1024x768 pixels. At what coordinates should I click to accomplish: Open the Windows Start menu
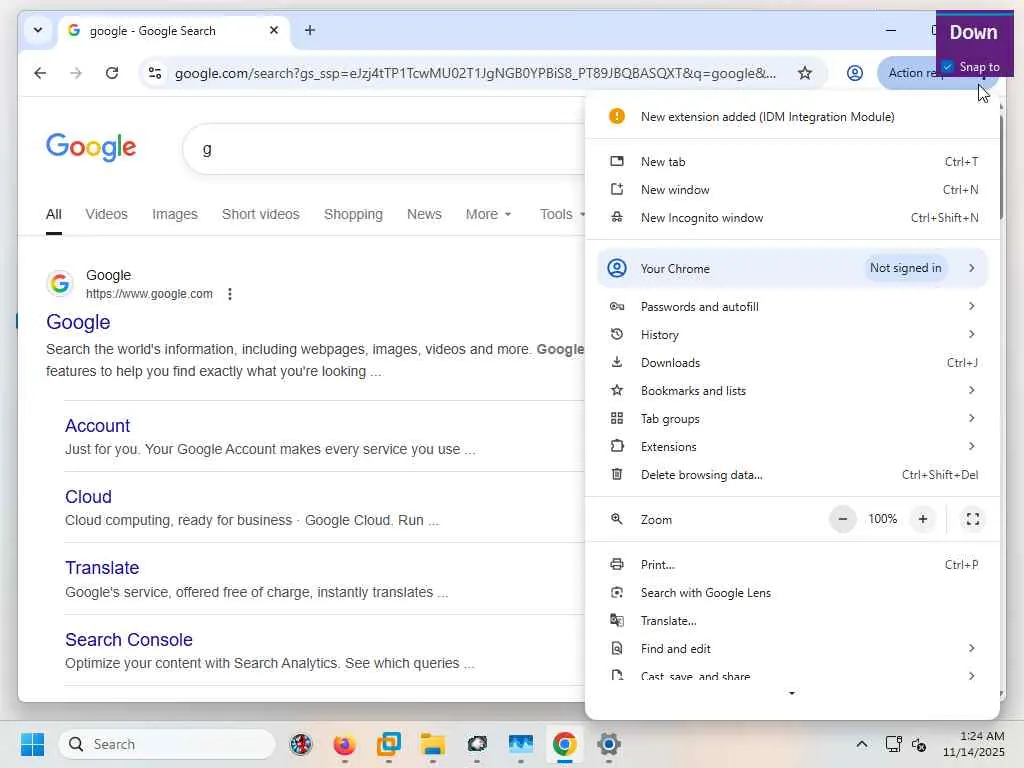coord(32,744)
